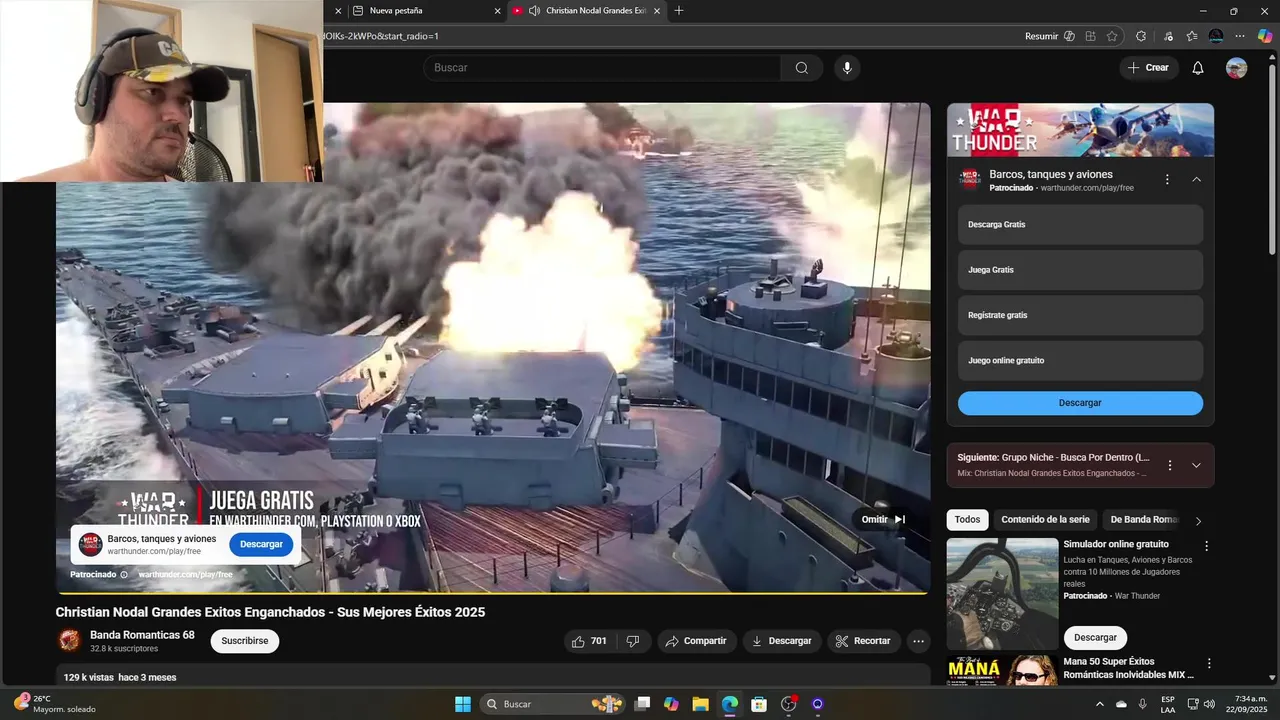Click the Crear button
The height and width of the screenshot is (720, 1280).
pyautogui.click(x=1148, y=68)
